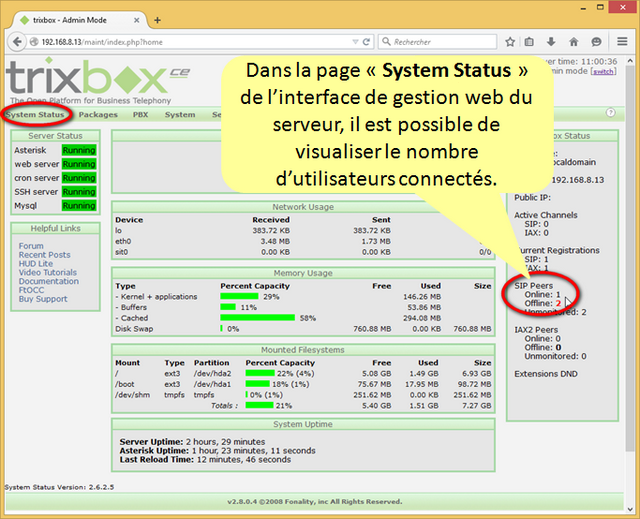The image size is (640, 519).
Task: Click the /boot mount row label
Action: (x=124, y=384)
